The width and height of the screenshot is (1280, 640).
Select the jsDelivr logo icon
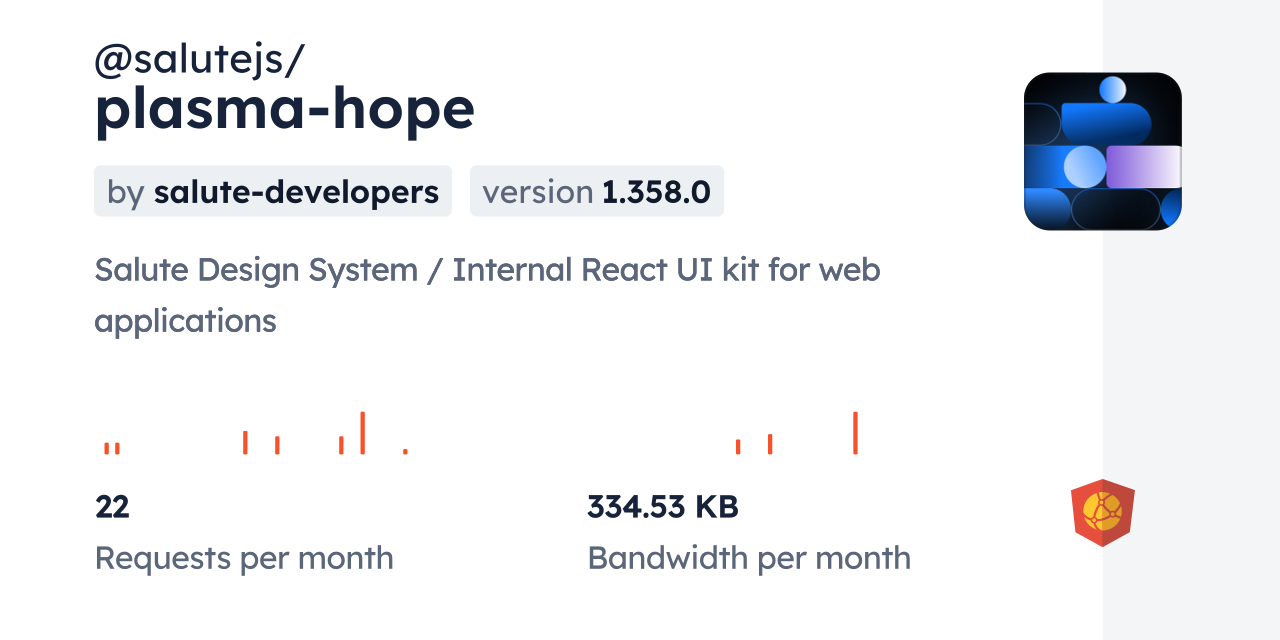pos(1103,512)
